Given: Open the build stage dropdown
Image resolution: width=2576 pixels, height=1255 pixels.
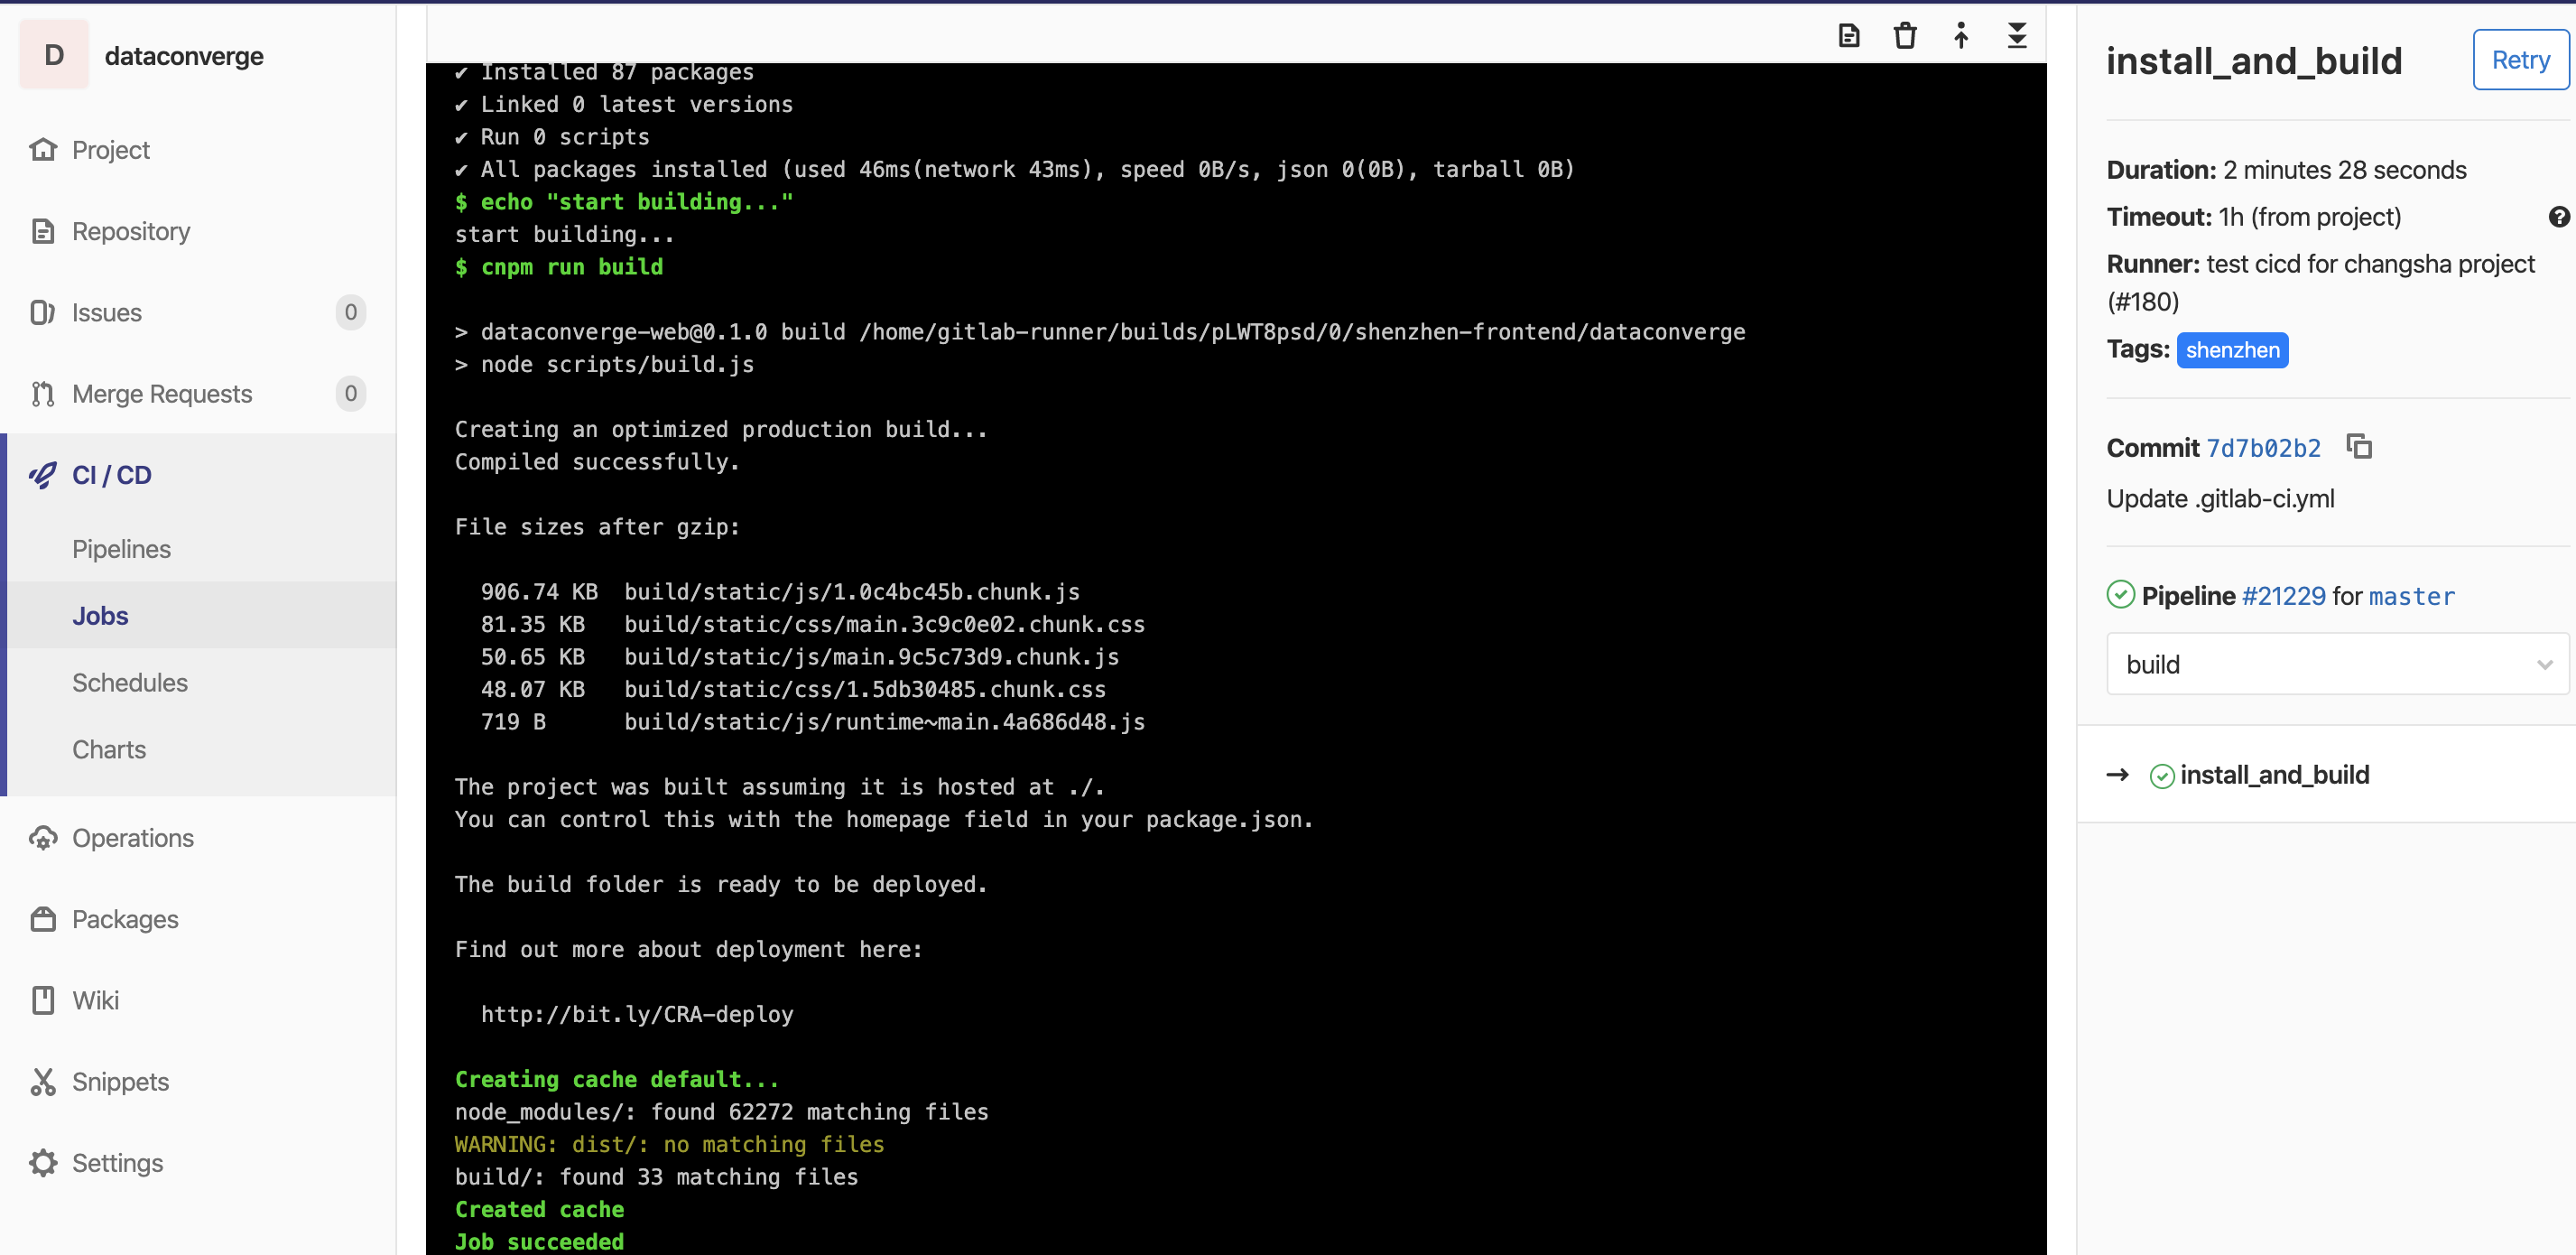Looking at the screenshot, I should [x=2336, y=664].
